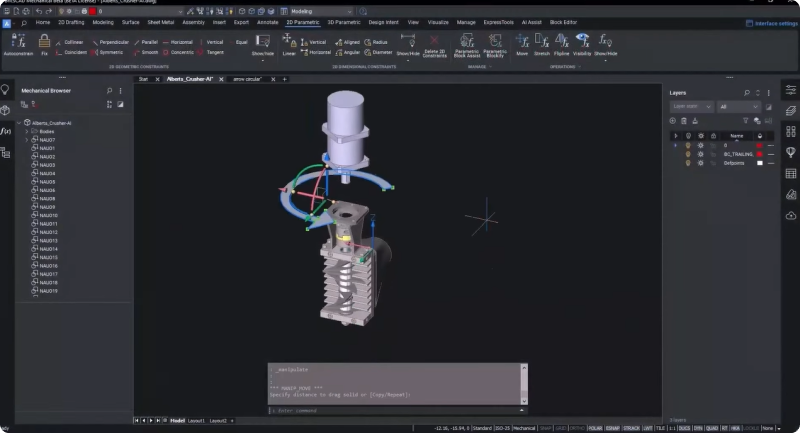Screen dimensions: 800x434
Task: Run the Autoconstrain tool
Action: 18,44
